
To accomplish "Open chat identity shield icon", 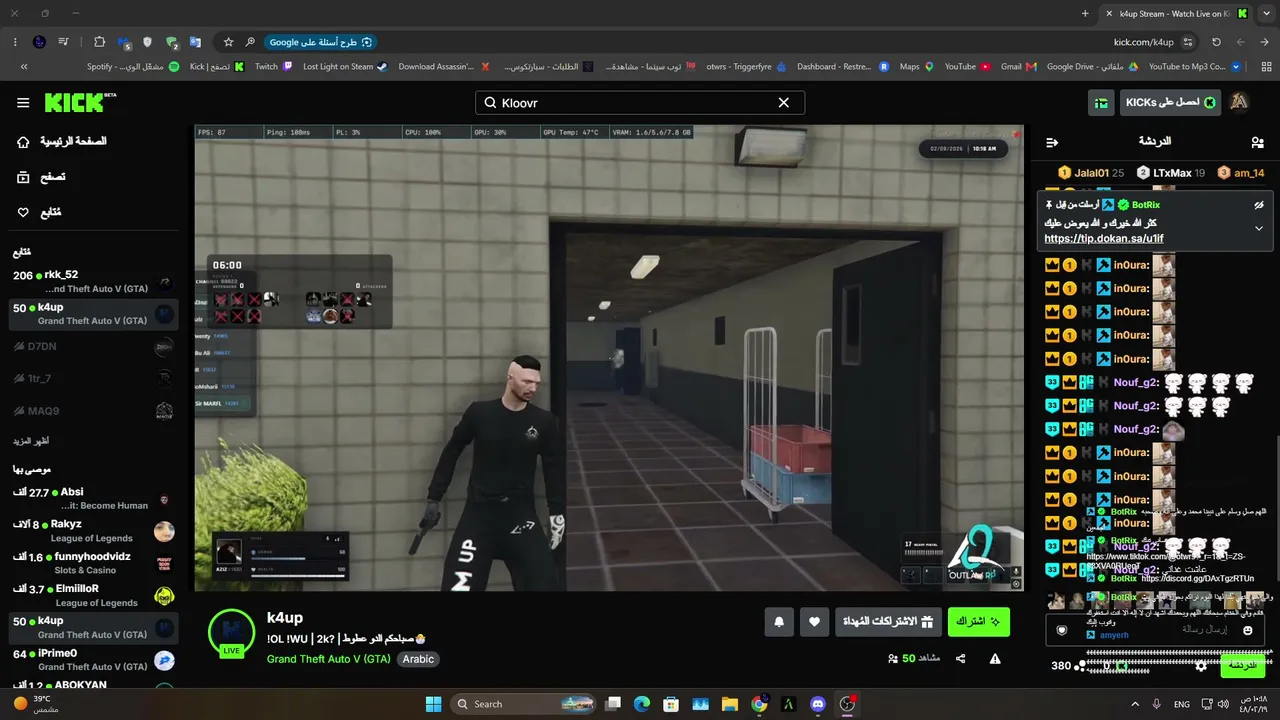I will click(x=1062, y=630).
